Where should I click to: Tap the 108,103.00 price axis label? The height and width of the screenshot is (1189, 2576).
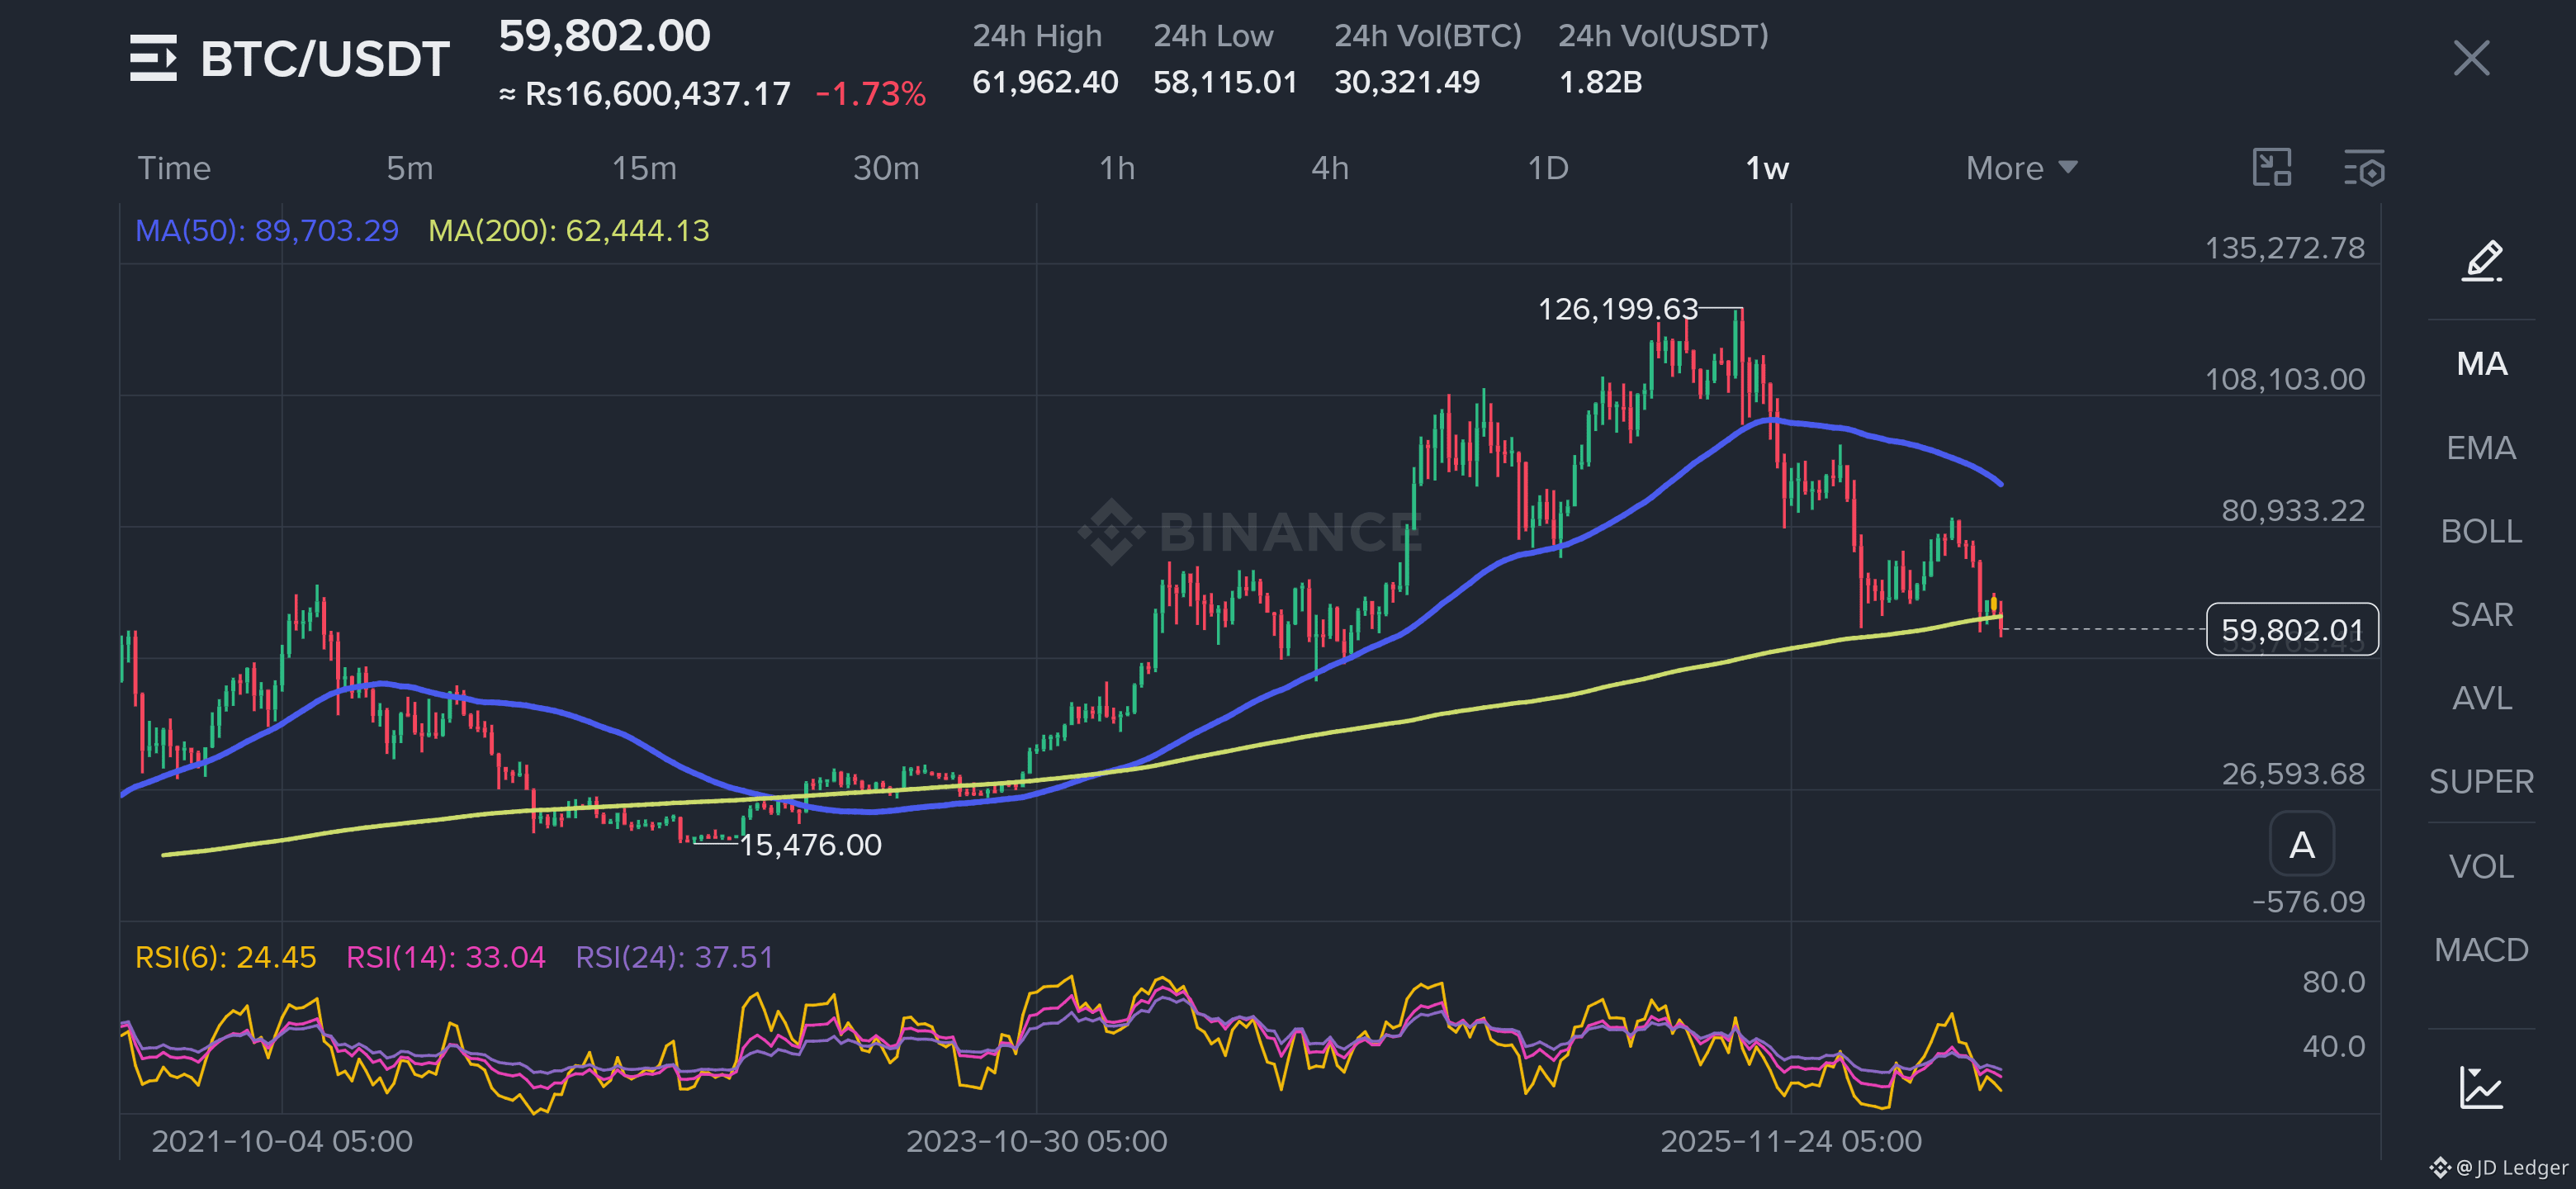2285,380
